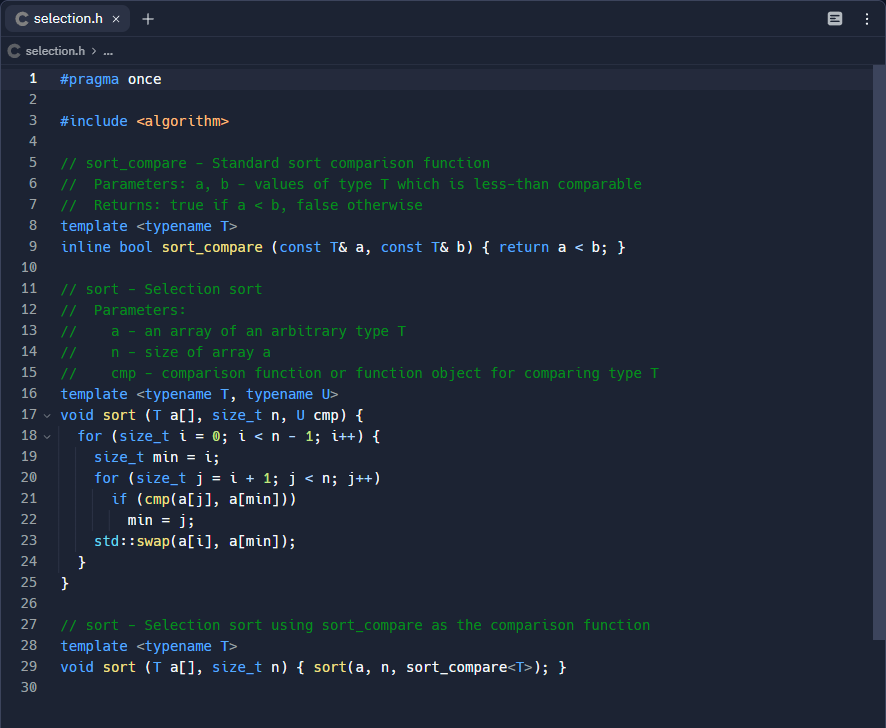The height and width of the screenshot is (728, 886).
Task: Click line number 1 in the gutter
Action: point(33,78)
